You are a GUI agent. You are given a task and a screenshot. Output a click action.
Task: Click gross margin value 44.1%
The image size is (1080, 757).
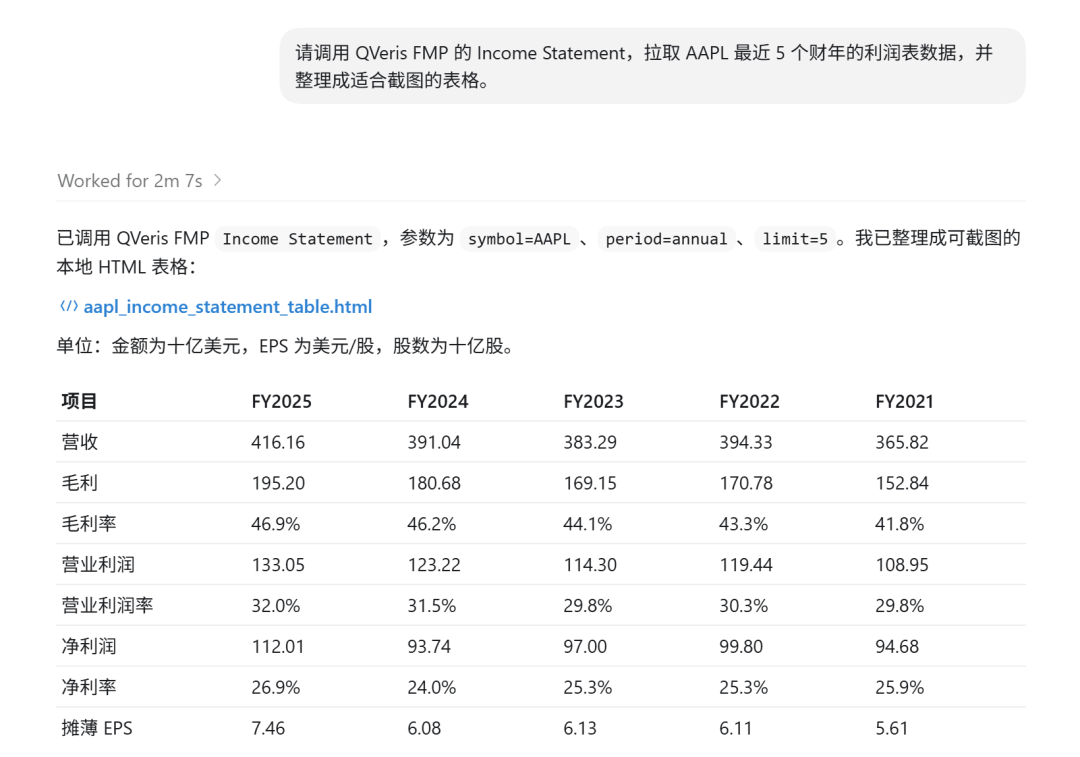click(588, 524)
